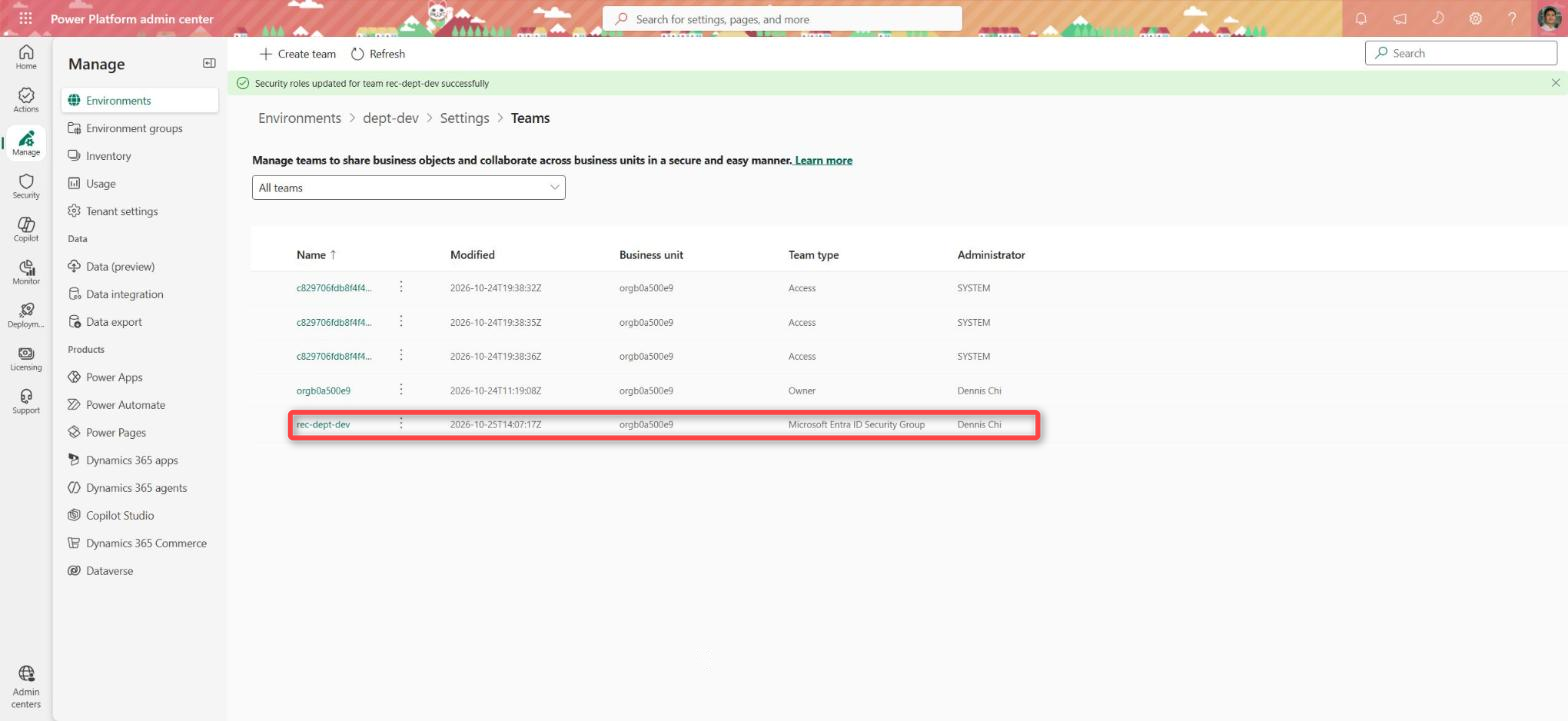Open Support in the left rail
This screenshot has height=721, width=1568.
[26, 401]
